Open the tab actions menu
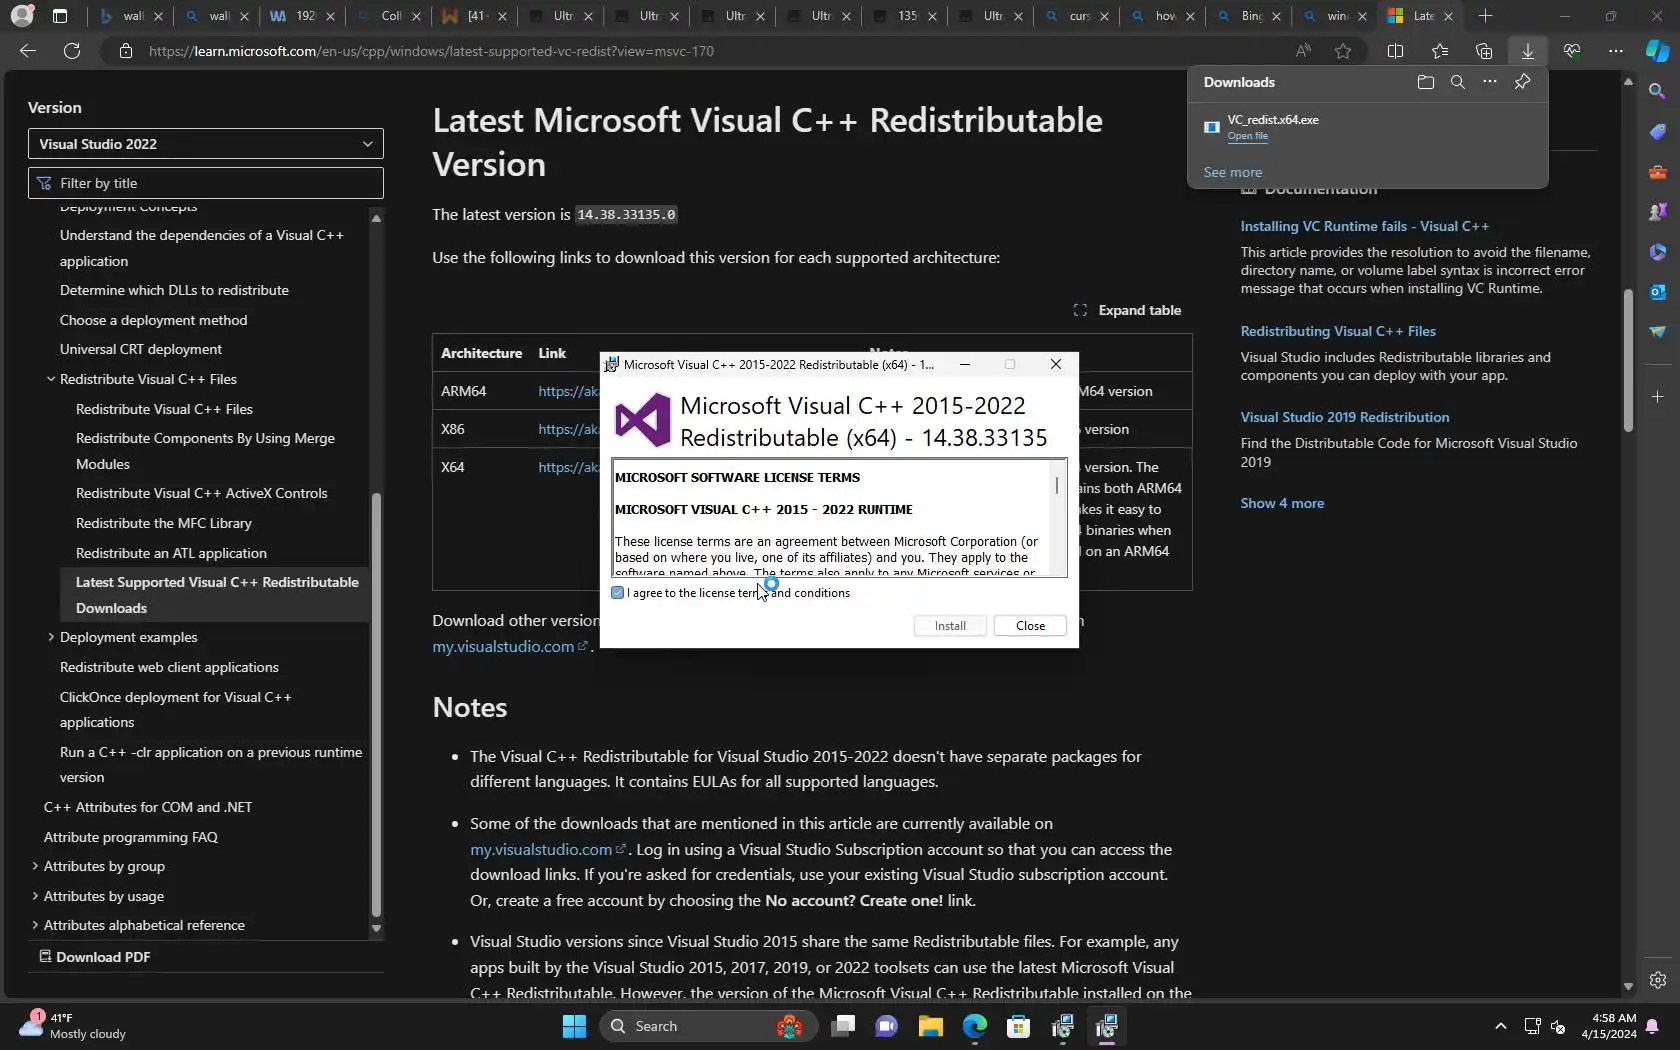The image size is (1680, 1050). (x=60, y=16)
